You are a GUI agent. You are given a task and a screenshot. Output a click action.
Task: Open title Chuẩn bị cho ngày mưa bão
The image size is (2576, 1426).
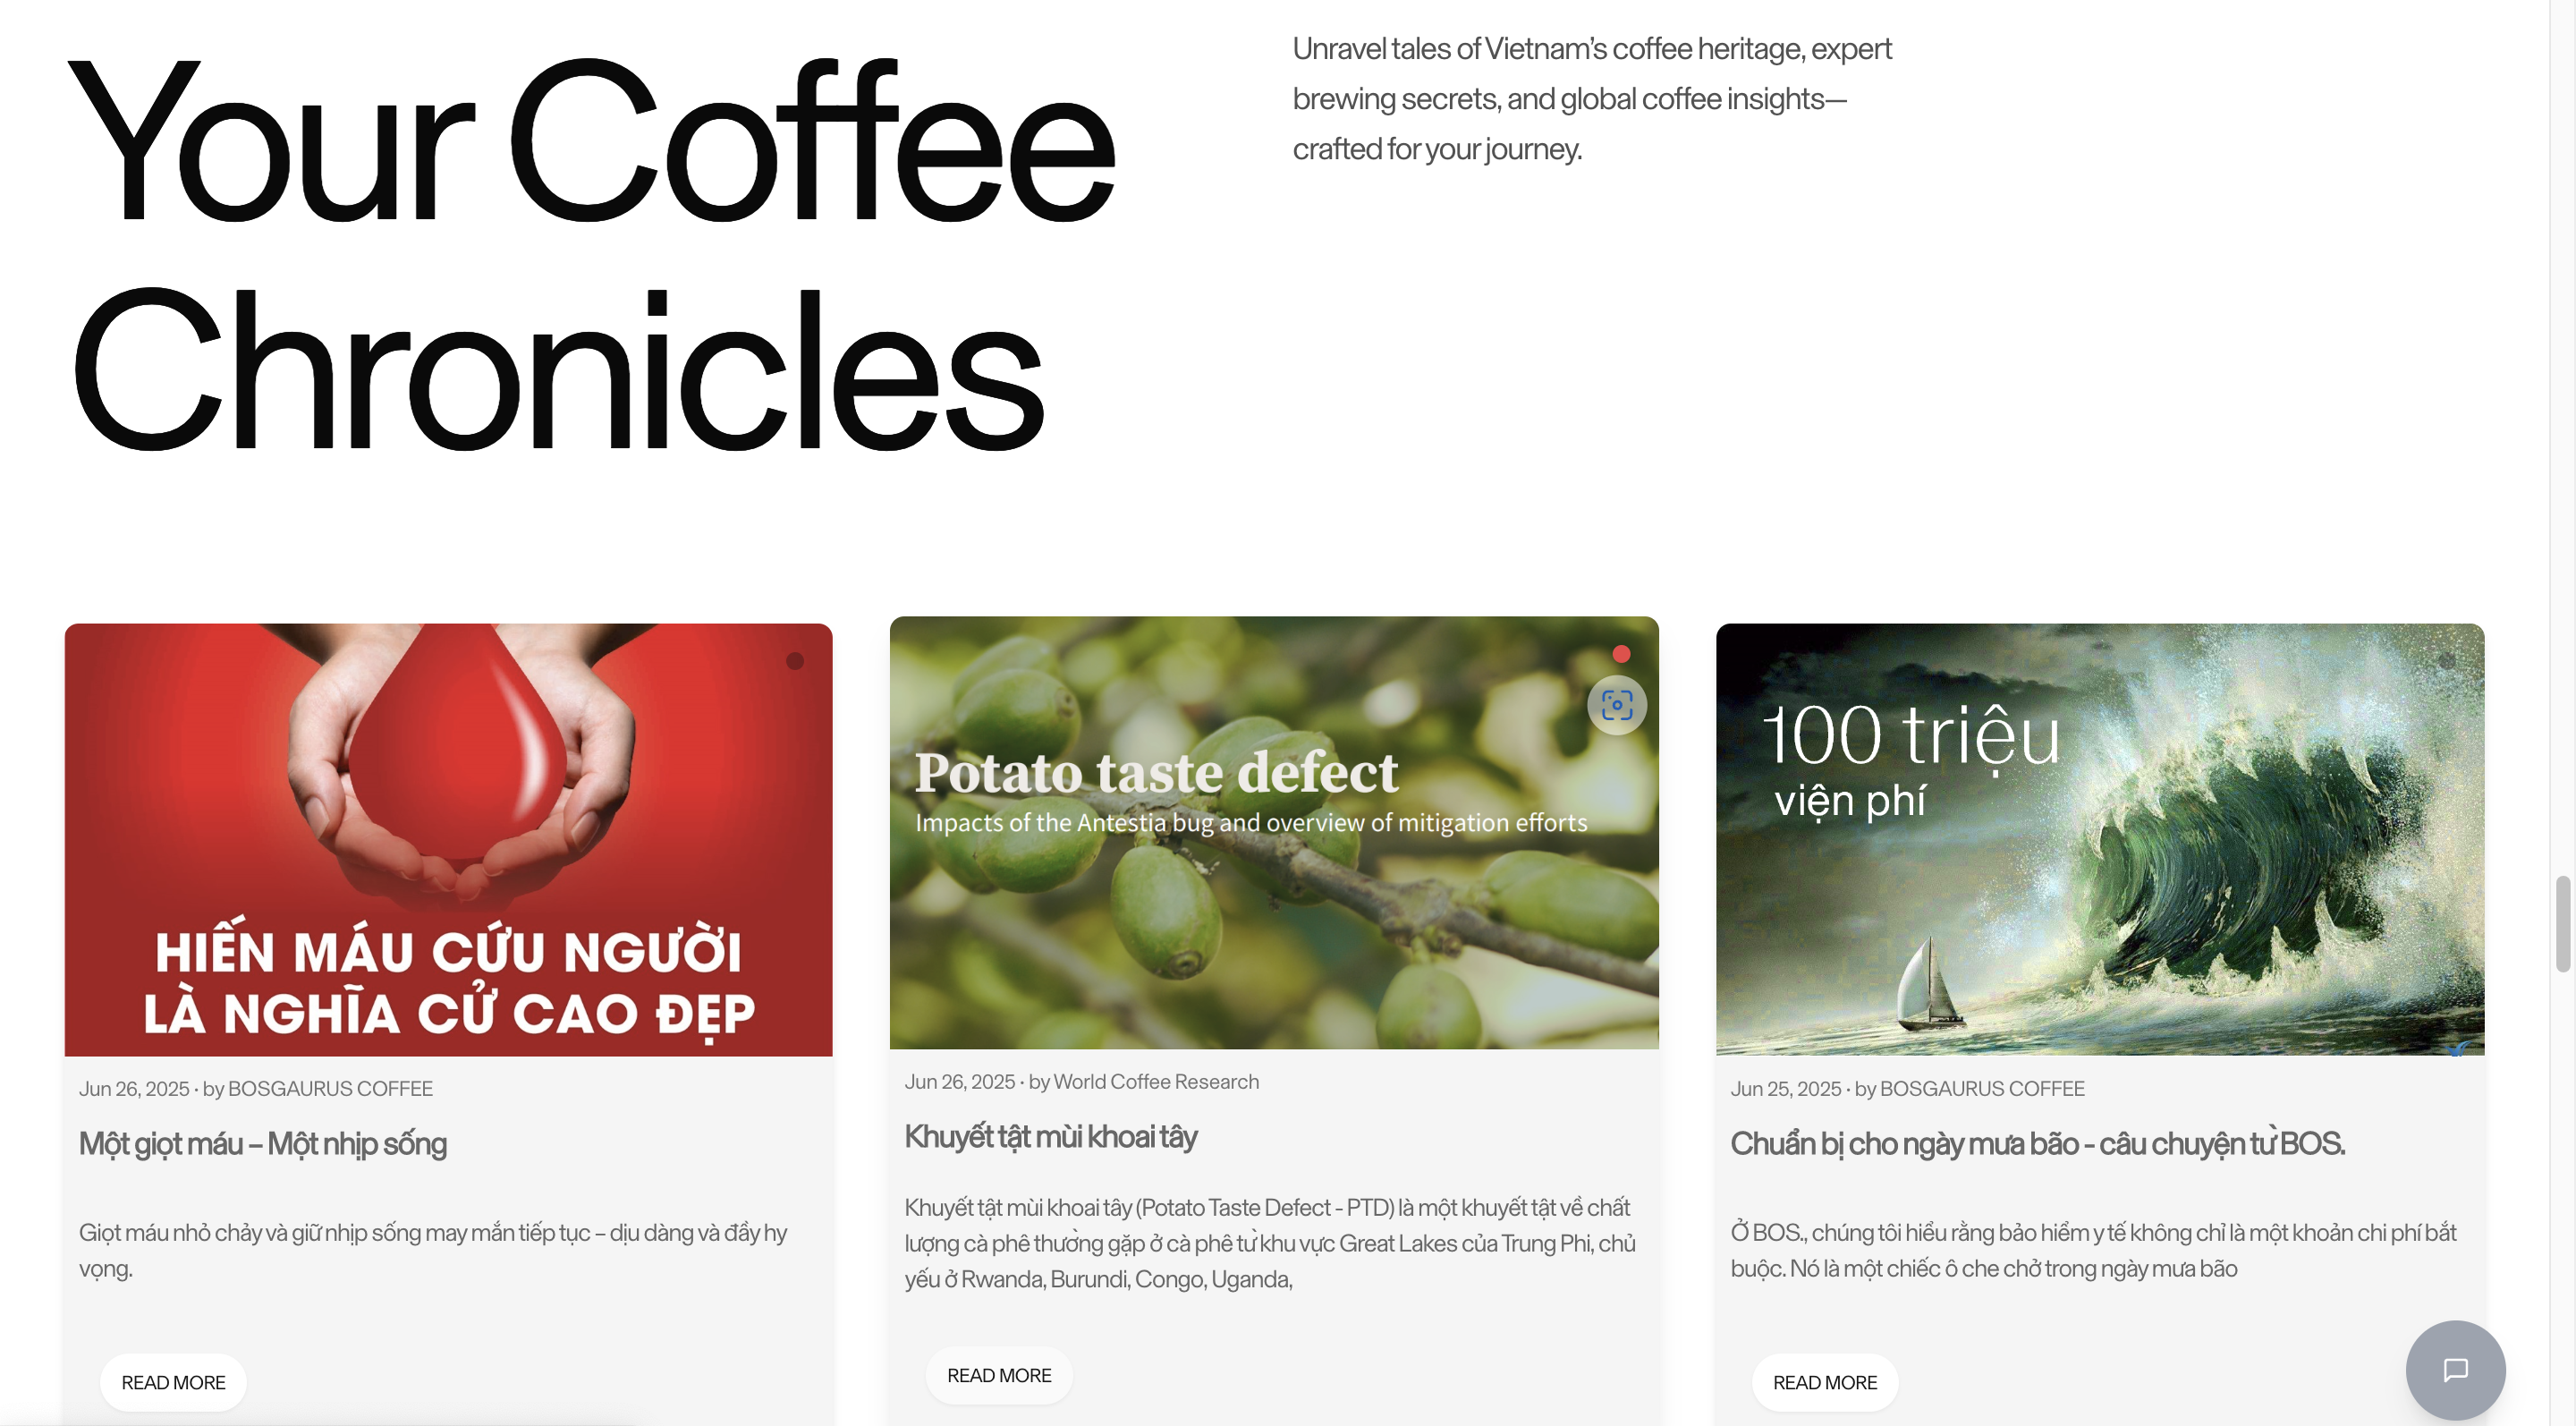click(2038, 1143)
